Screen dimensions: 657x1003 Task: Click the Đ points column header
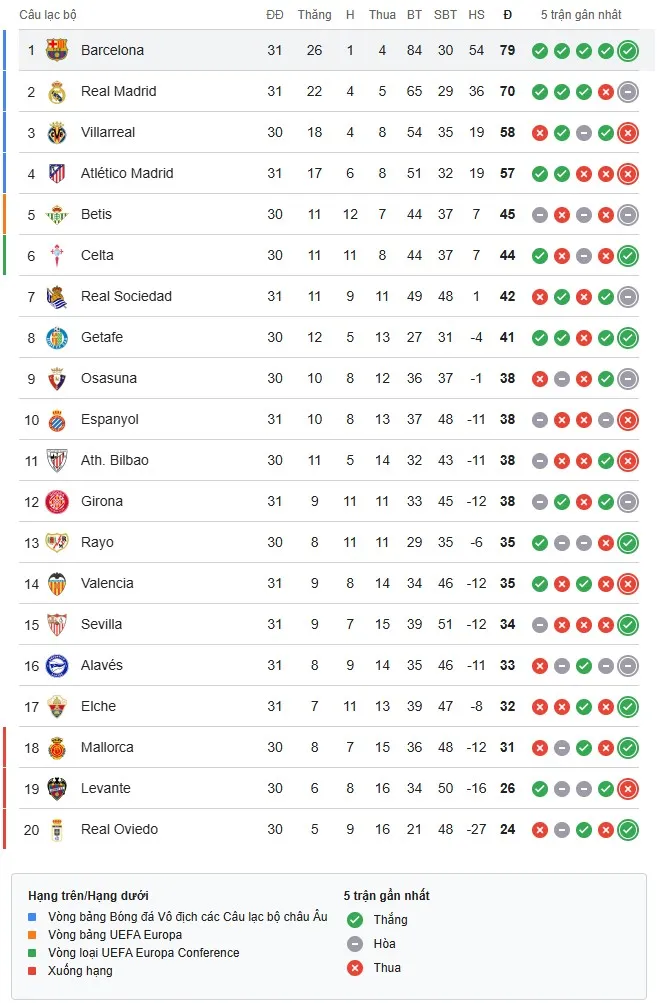[507, 15]
